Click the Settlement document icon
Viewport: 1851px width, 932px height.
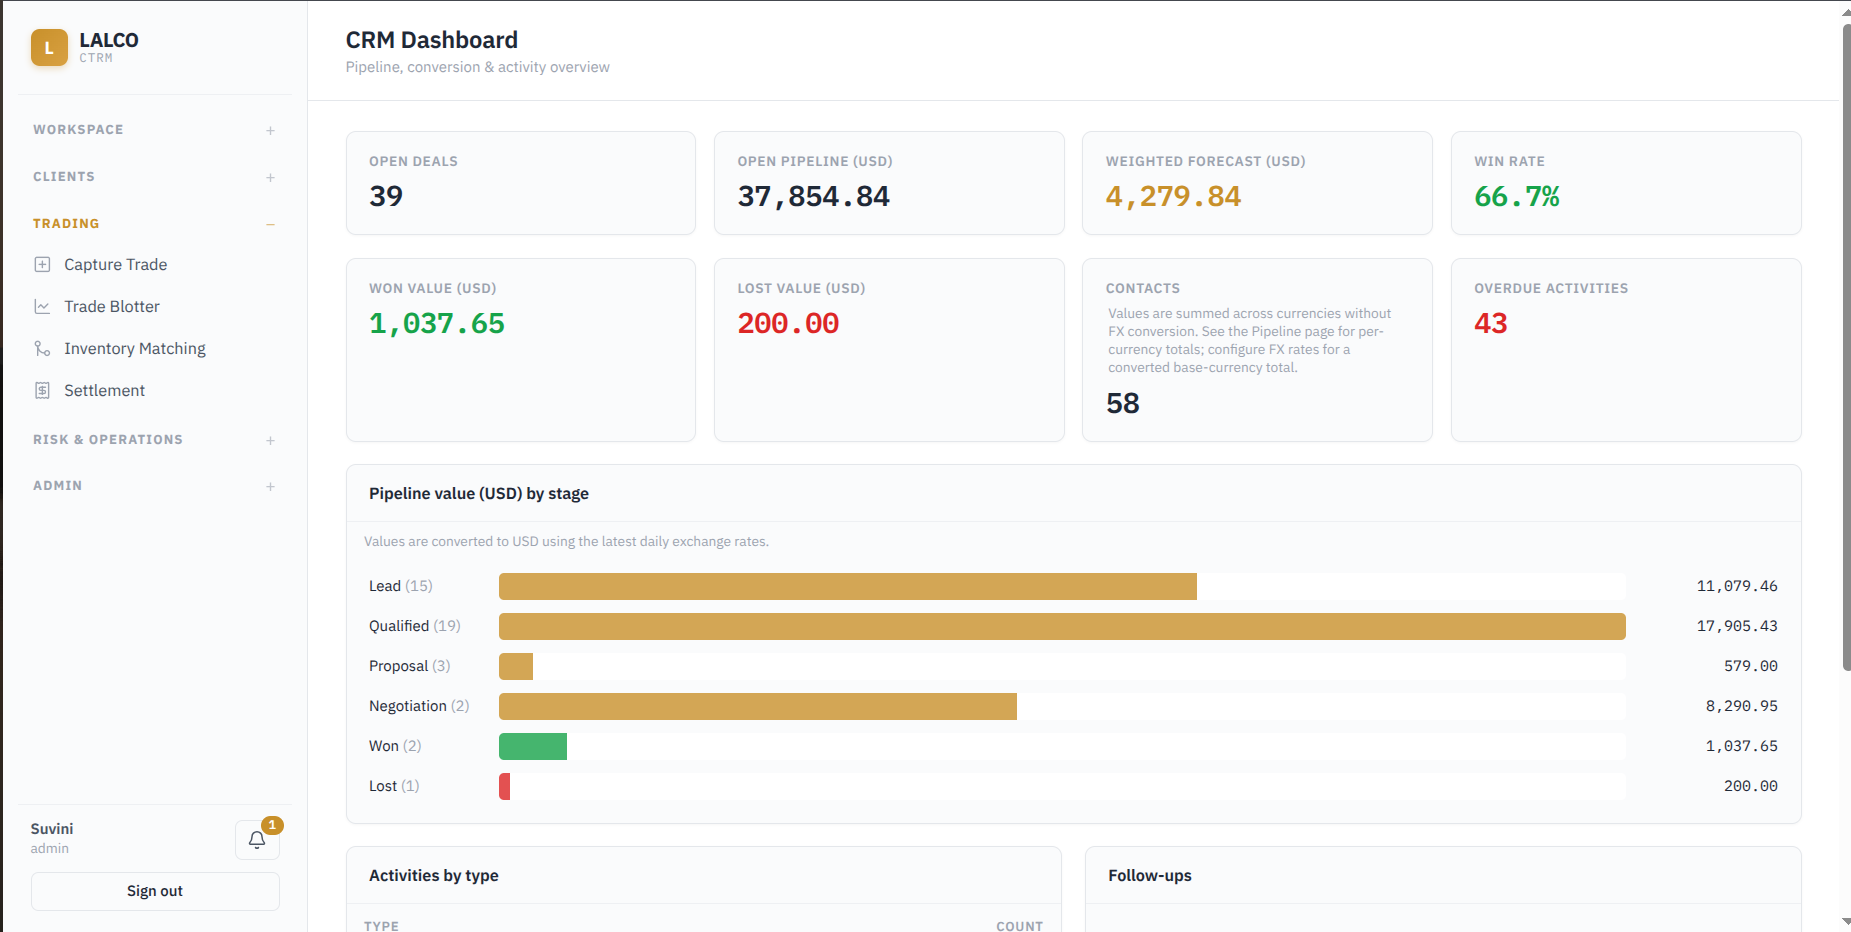coord(42,391)
